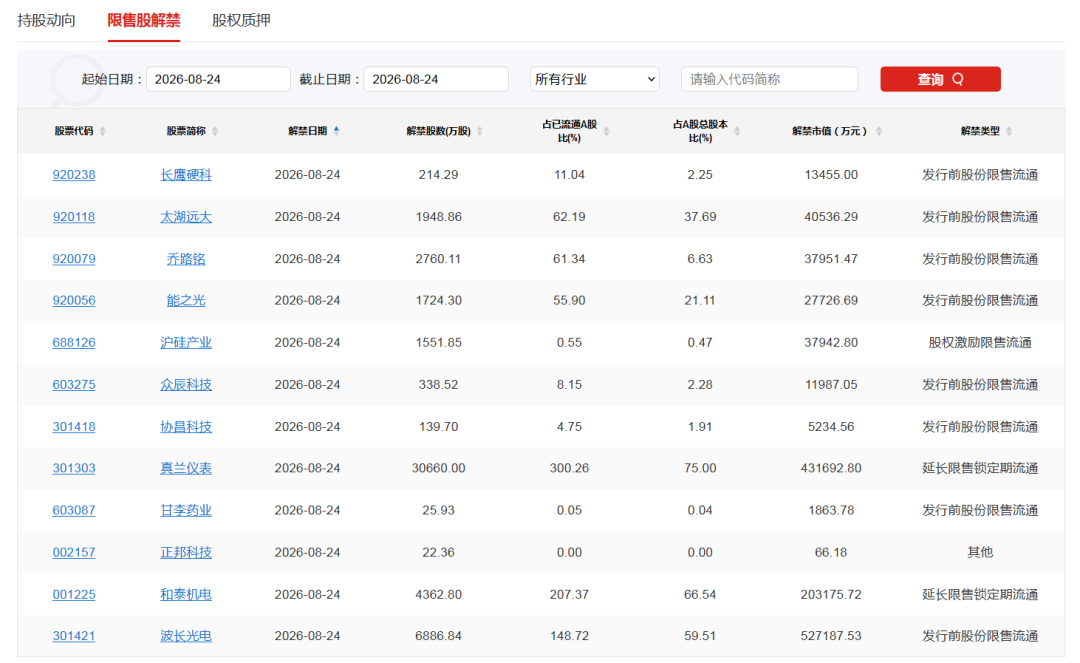Viewport: 1080px width, 663px height.
Task: Open stock code 301418 link
Action: pyautogui.click(x=74, y=427)
